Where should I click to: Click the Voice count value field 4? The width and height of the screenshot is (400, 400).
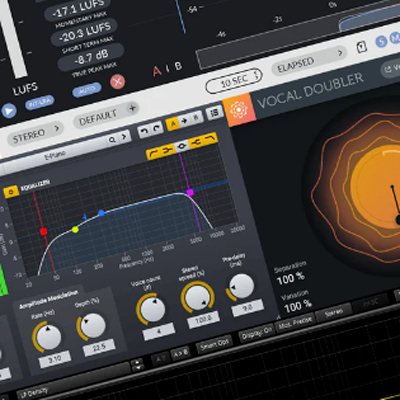tap(159, 332)
